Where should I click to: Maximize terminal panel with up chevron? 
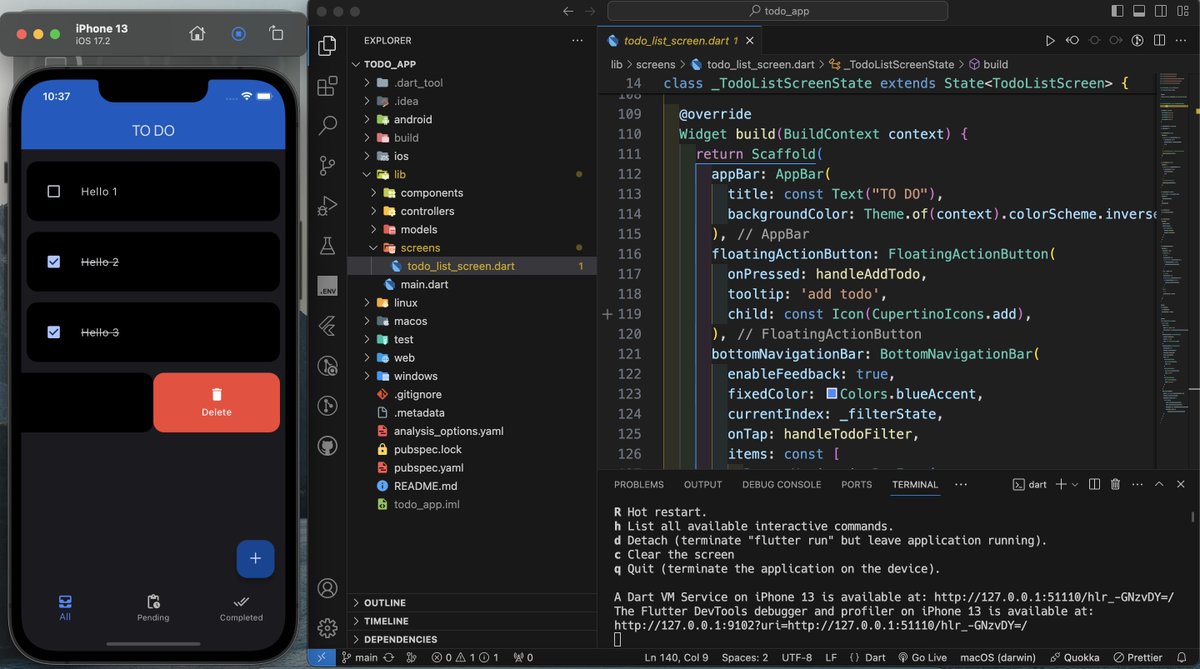(1159, 484)
